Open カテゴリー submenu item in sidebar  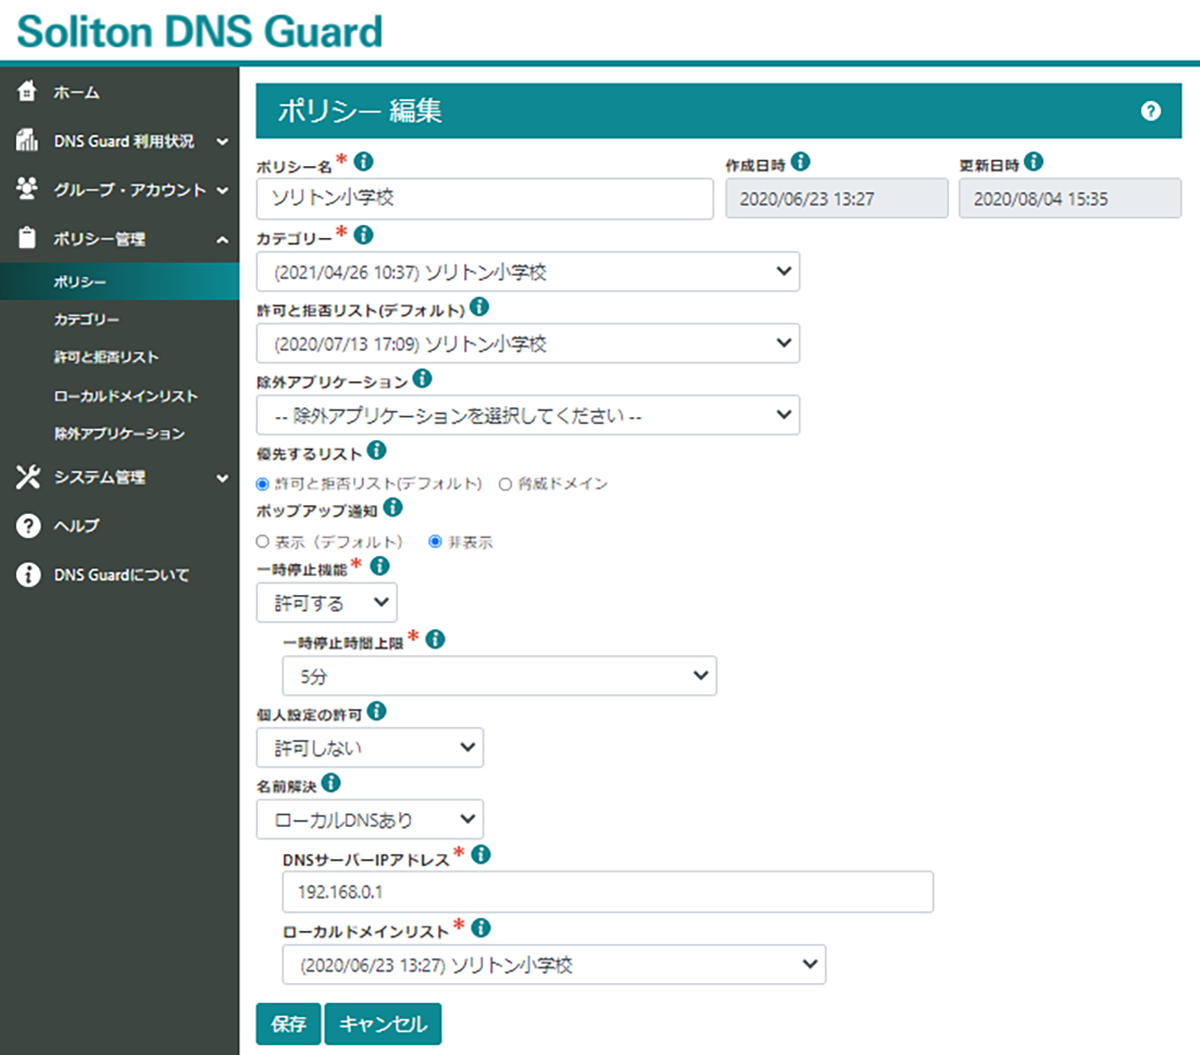87,320
